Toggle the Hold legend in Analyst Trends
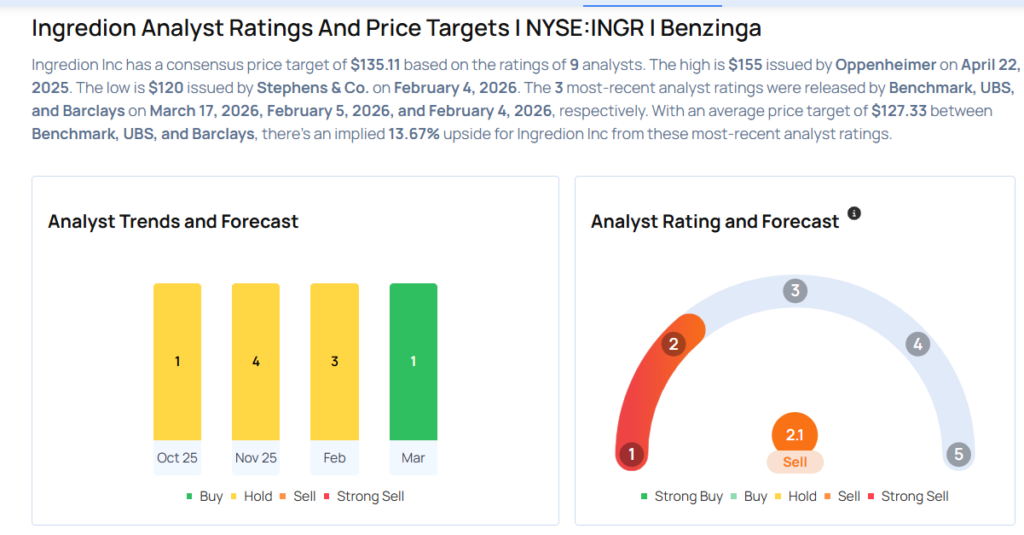 point(250,496)
